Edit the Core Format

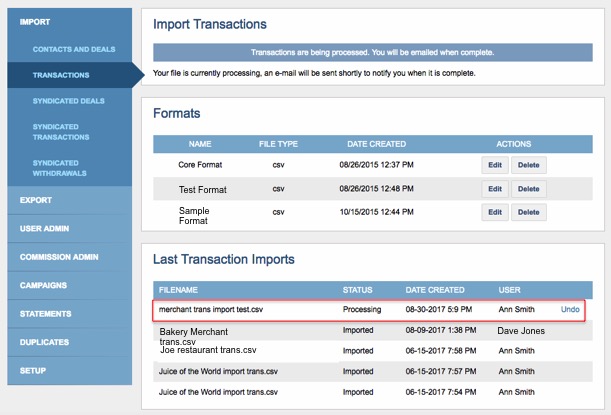click(495, 165)
